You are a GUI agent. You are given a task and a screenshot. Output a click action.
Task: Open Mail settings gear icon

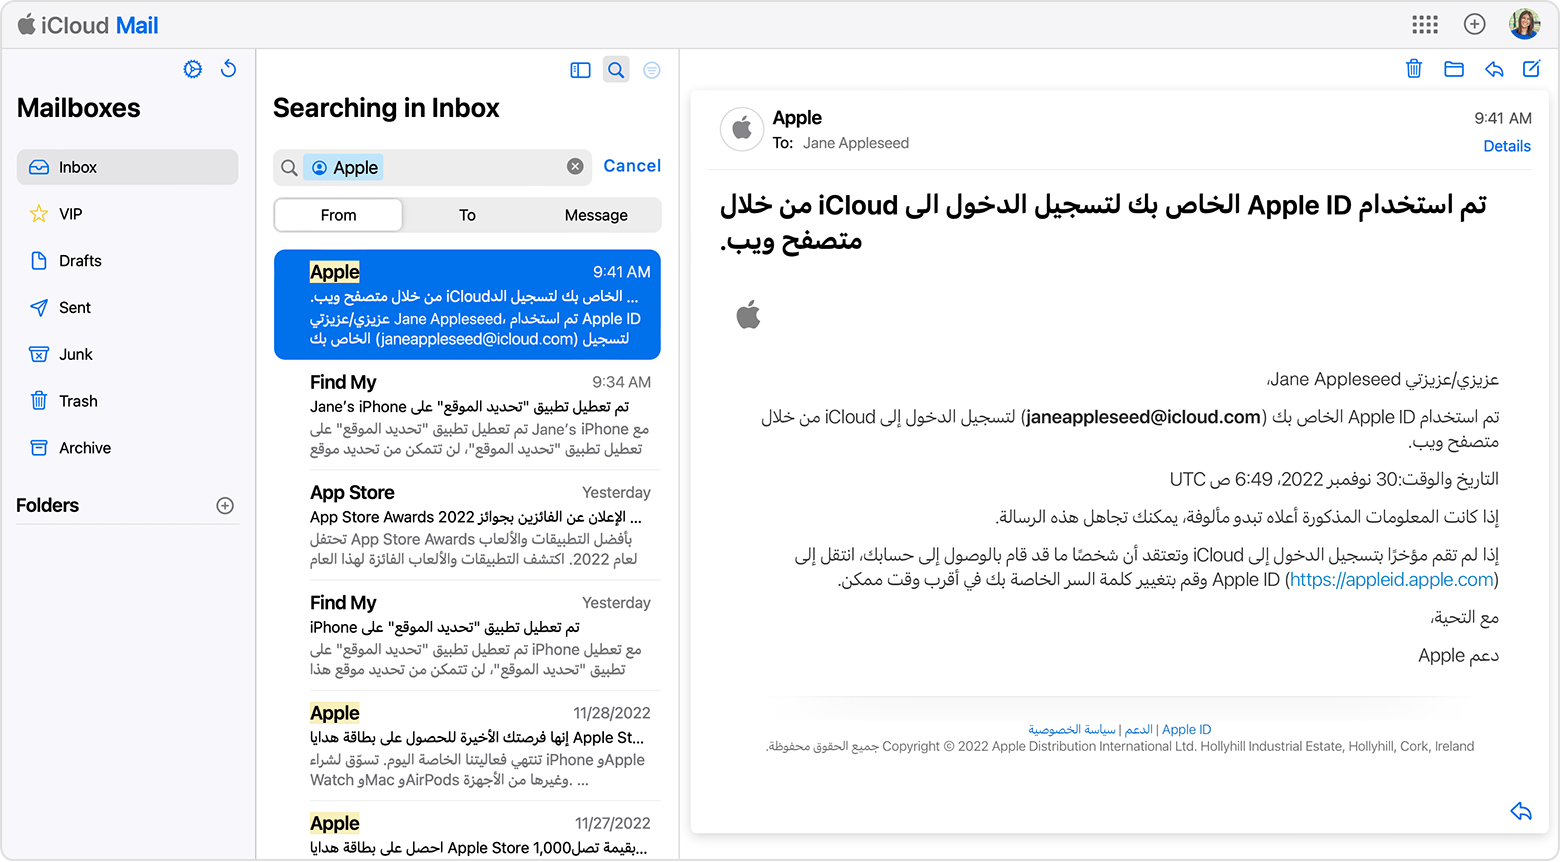click(193, 69)
